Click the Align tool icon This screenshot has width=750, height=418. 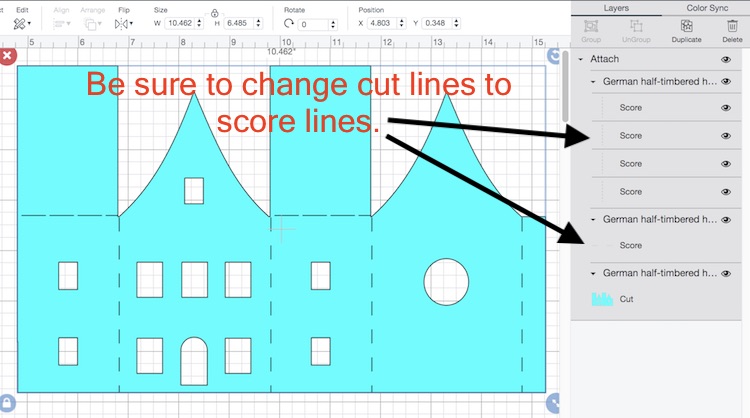[x=58, y=23]
